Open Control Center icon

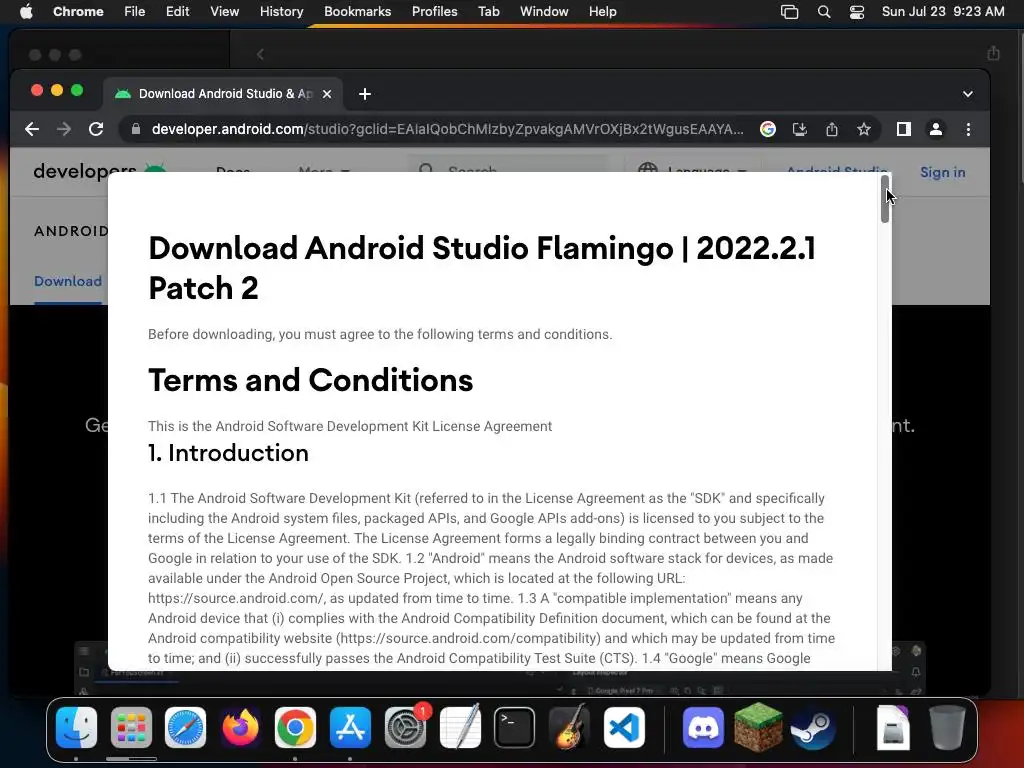[857, 12]
